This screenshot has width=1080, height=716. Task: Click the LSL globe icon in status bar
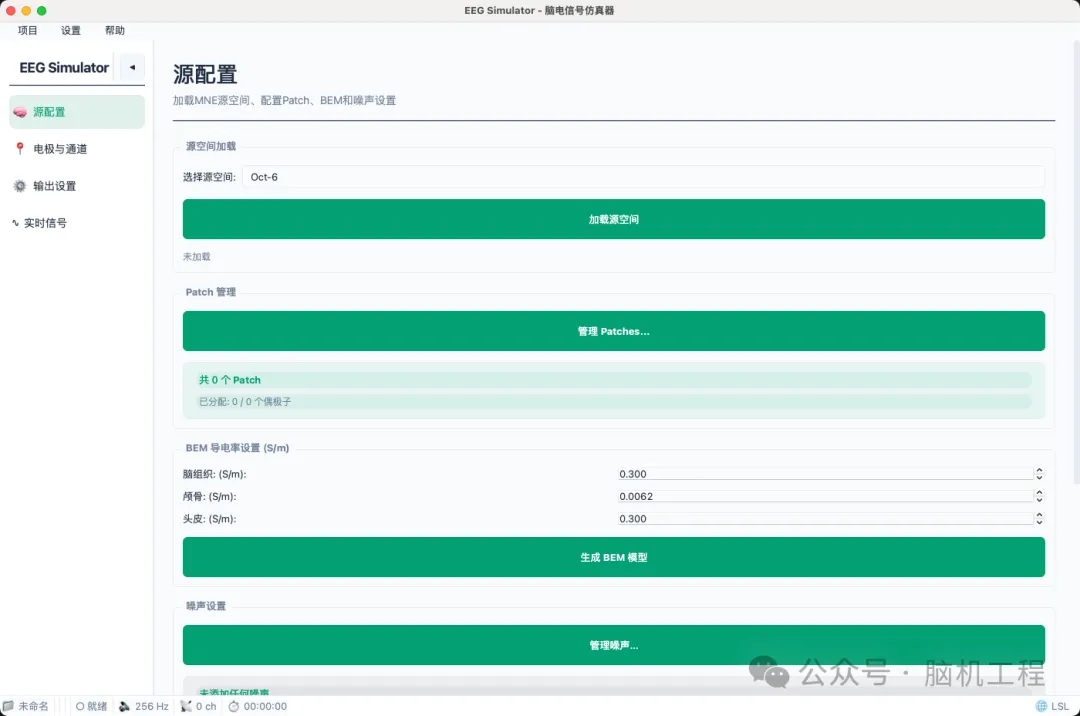1041,706
